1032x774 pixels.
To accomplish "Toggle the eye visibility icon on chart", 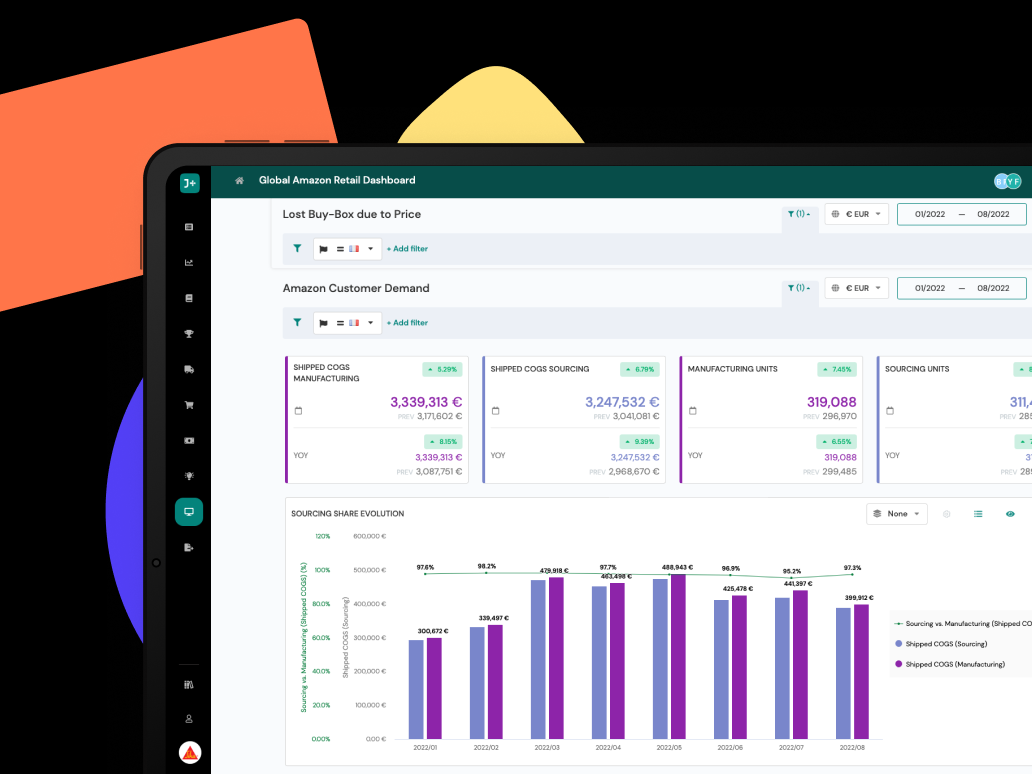I will pos(1010,514).
